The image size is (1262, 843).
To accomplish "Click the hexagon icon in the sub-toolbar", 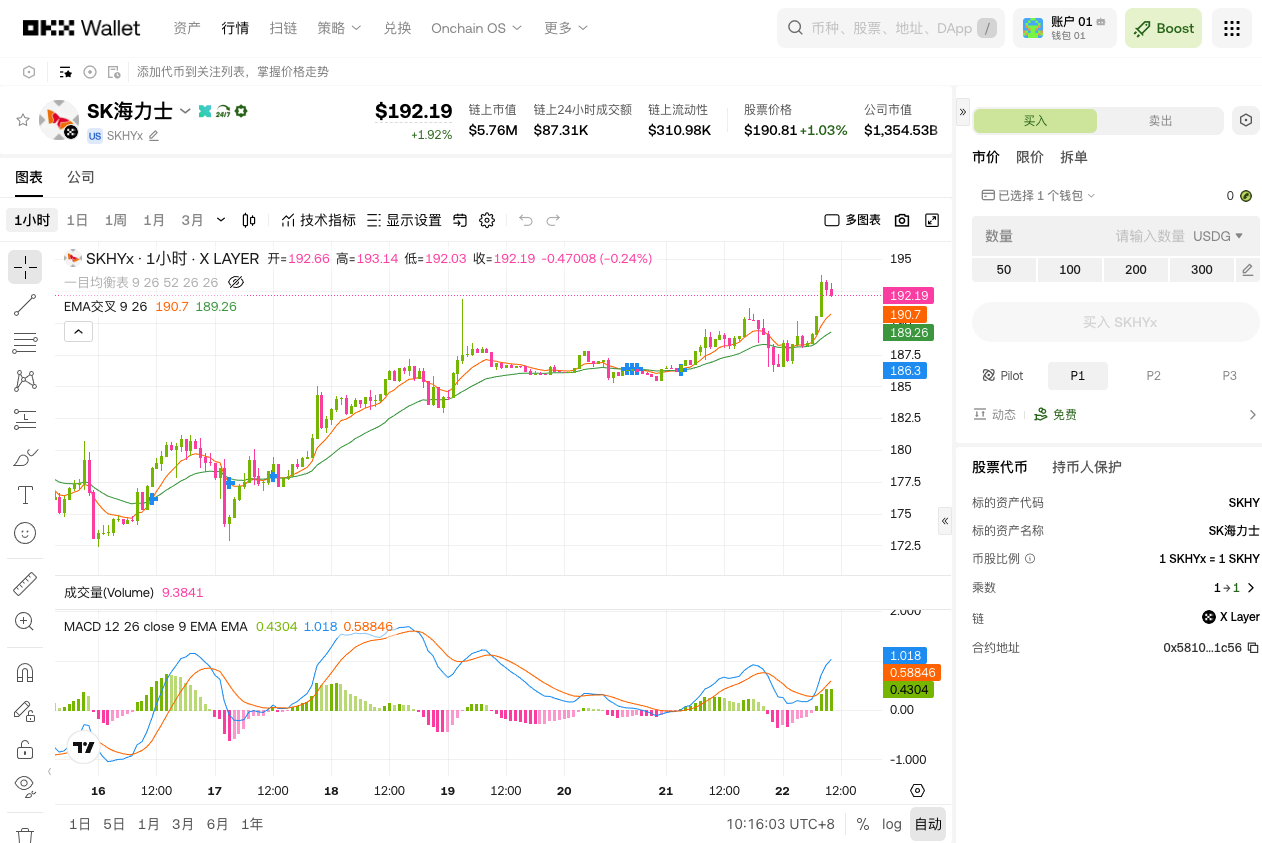I will [x=29, y=72].
